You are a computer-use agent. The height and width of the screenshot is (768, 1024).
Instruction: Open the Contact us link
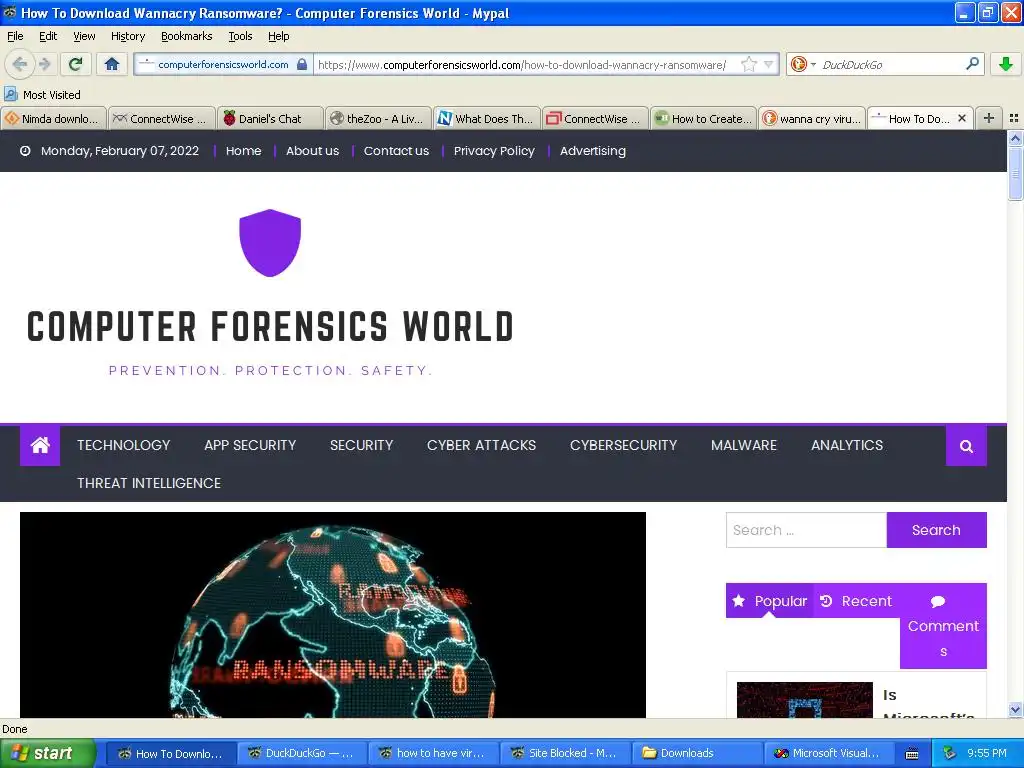tap(396, 151)
